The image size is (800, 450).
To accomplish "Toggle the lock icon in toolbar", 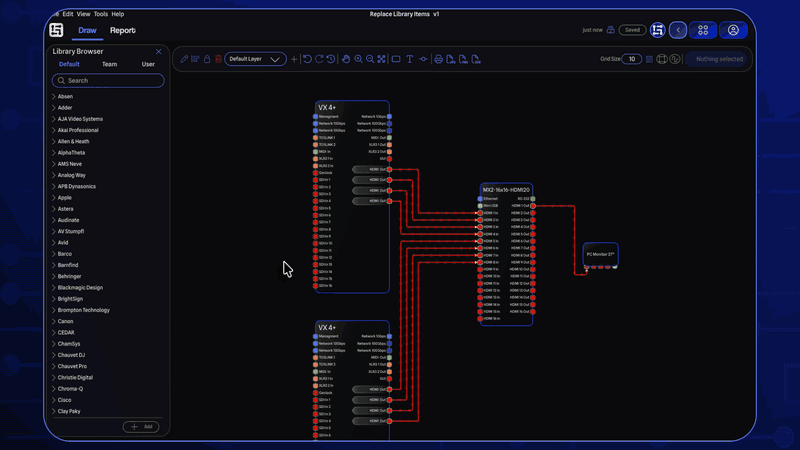I will click(207, 59).
